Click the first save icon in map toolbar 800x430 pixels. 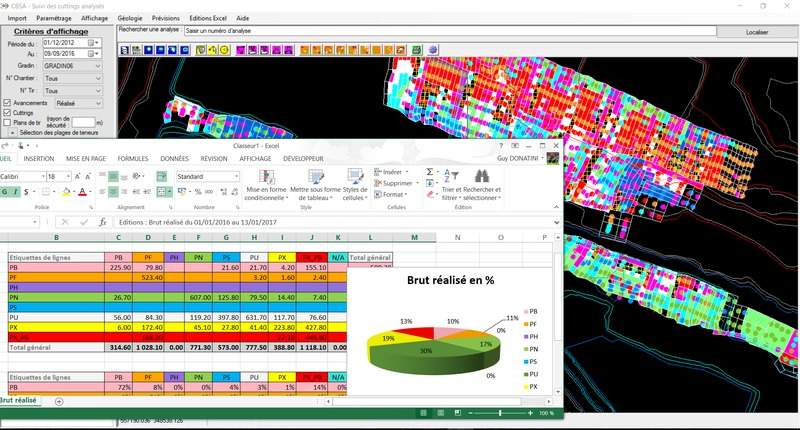(125, 50)
